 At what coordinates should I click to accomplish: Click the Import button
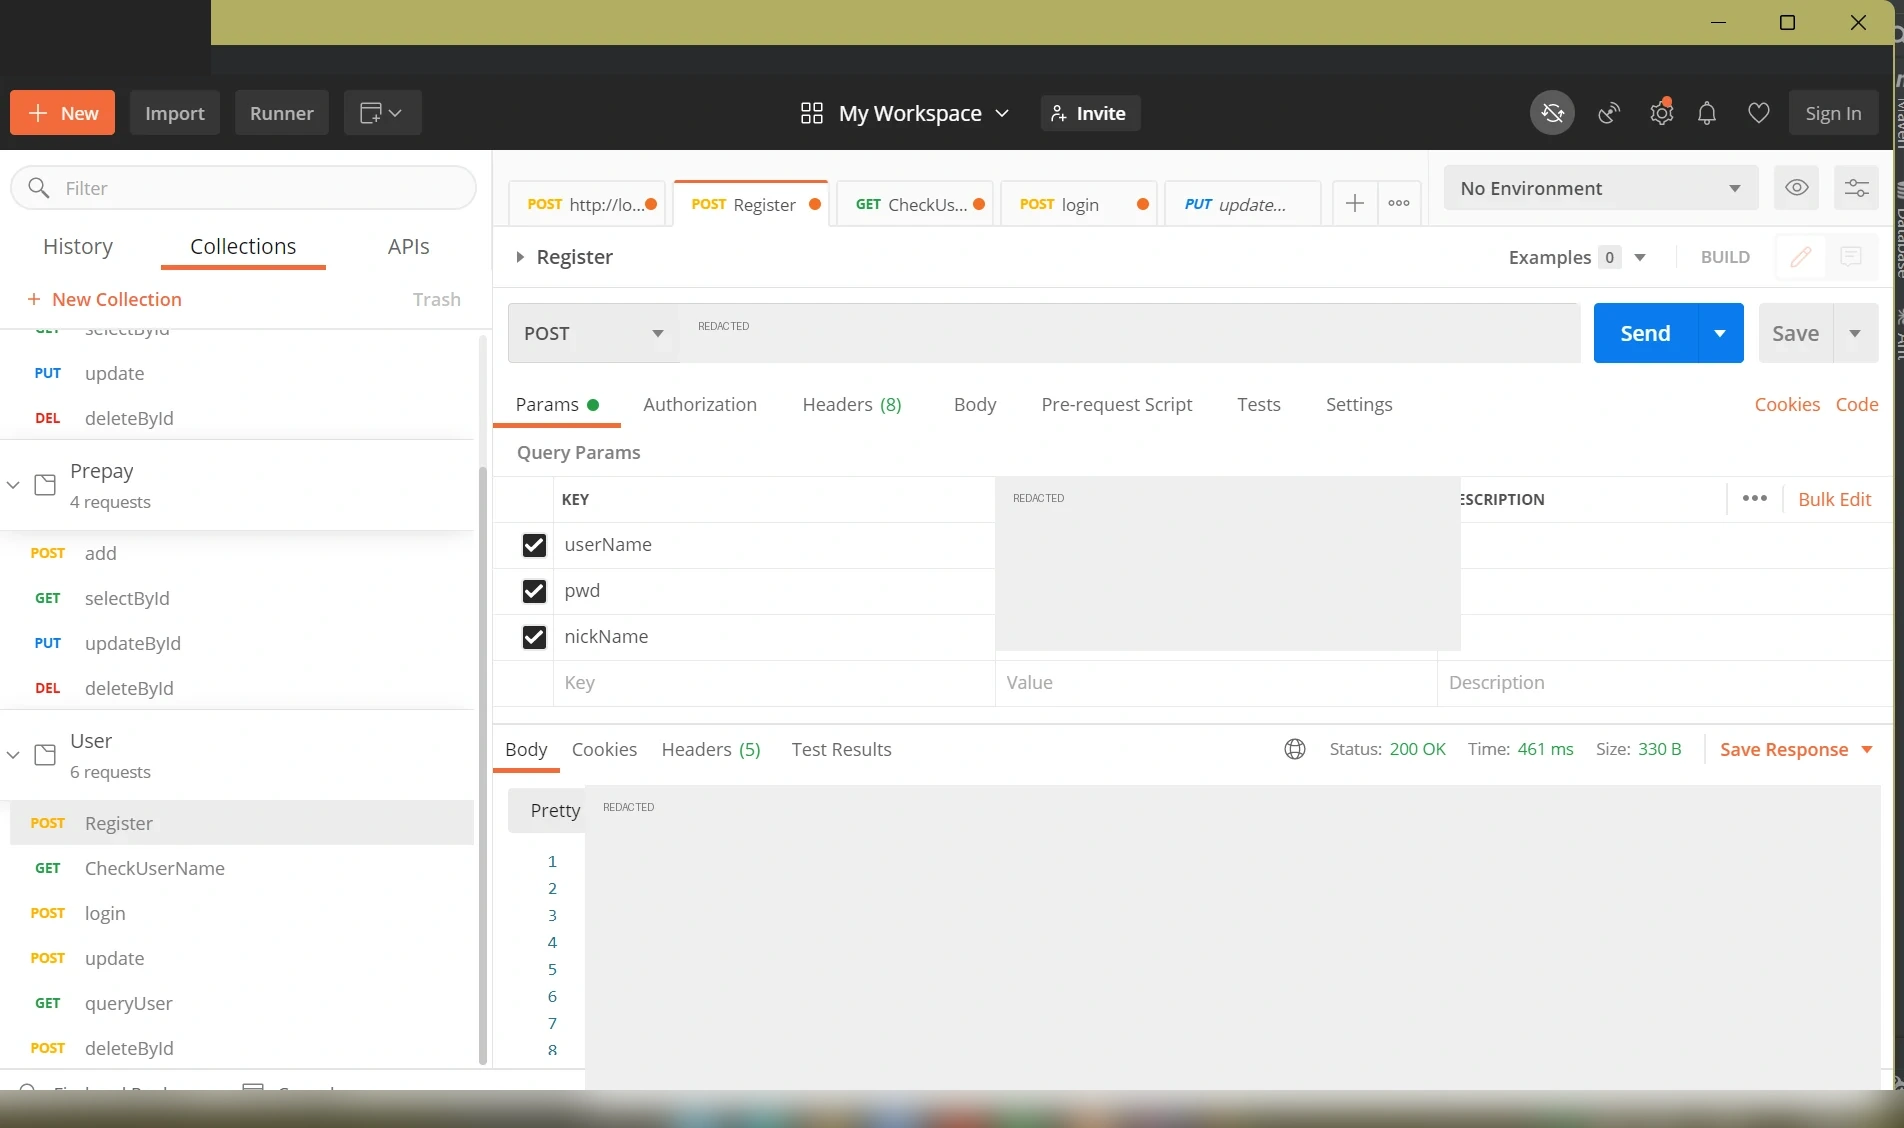[174, 113]
